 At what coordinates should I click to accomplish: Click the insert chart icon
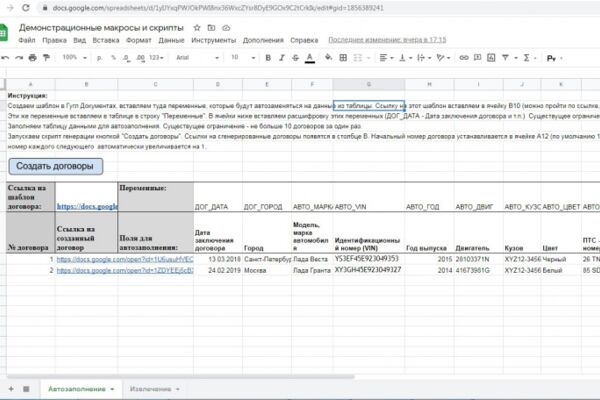click(491, 58)
